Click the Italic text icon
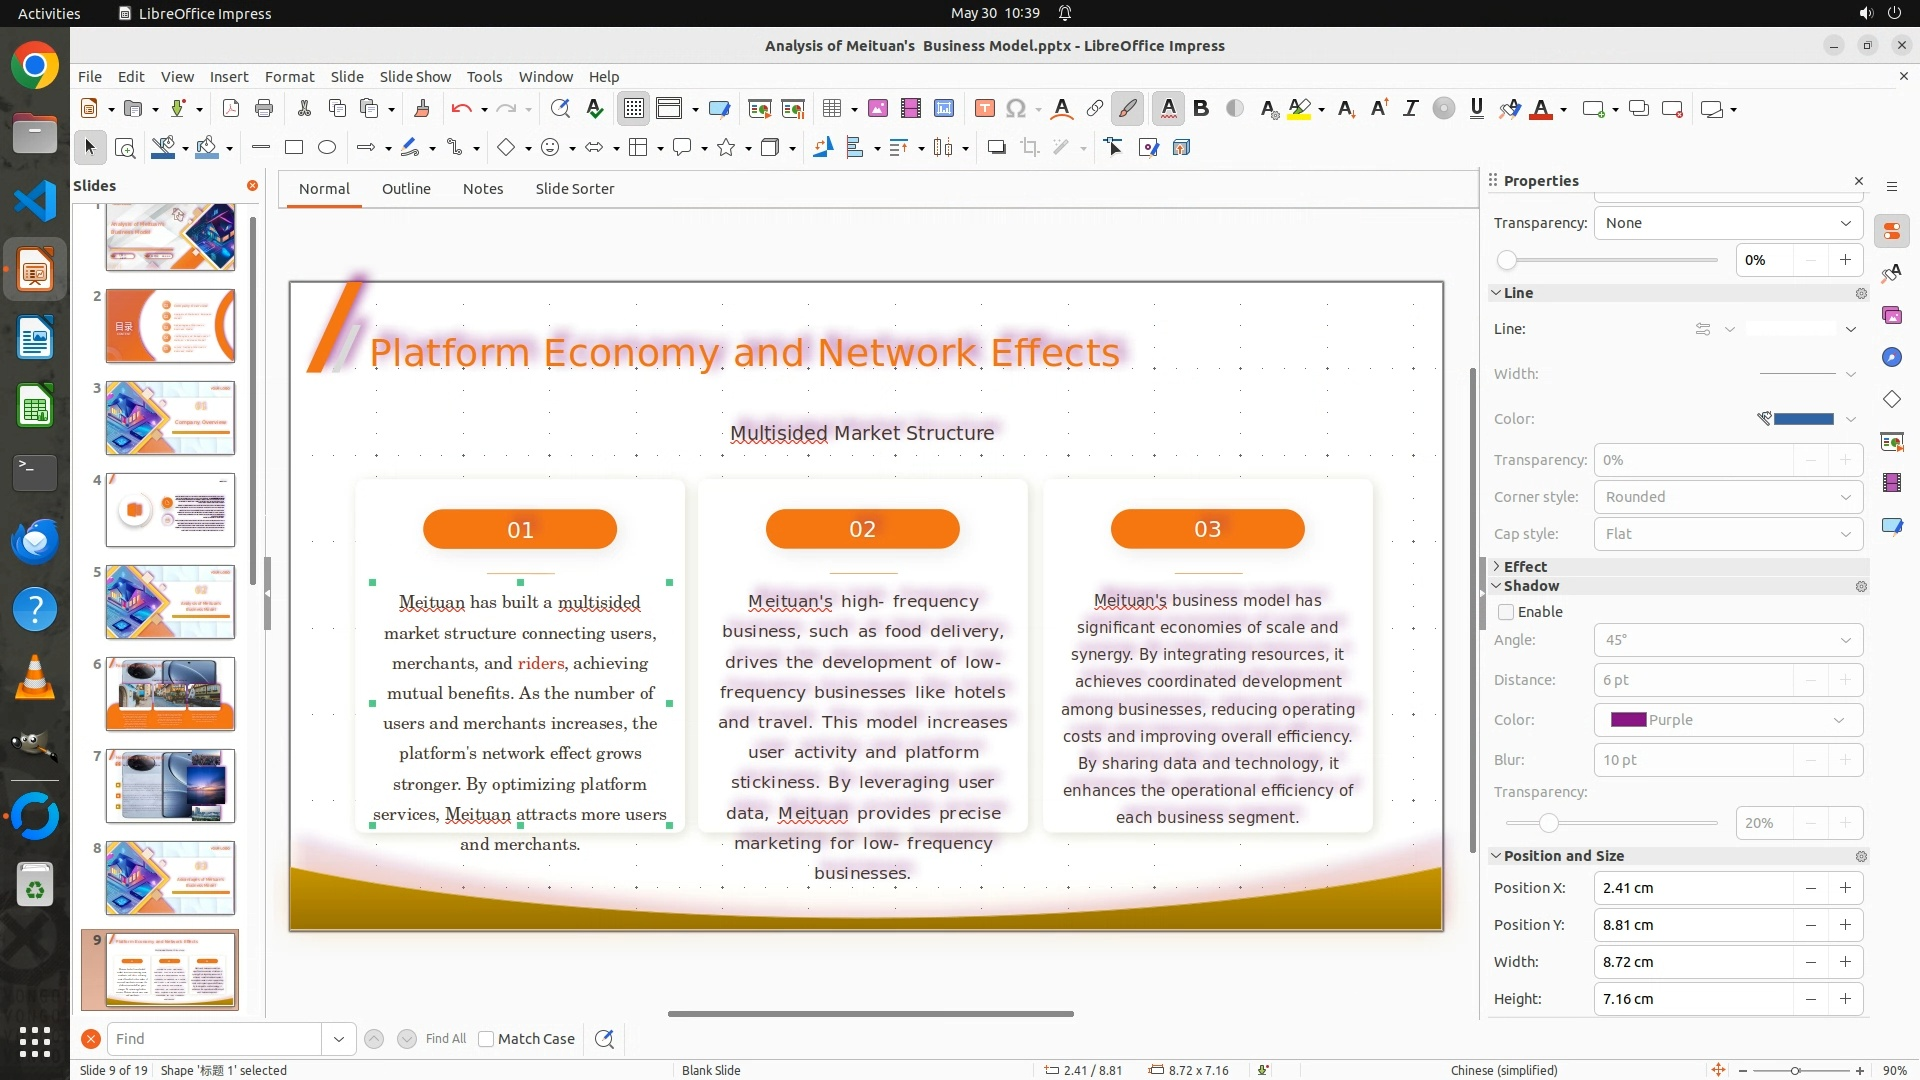The width and height of the screenshot is (1920, 1080). coord(1410,109)
